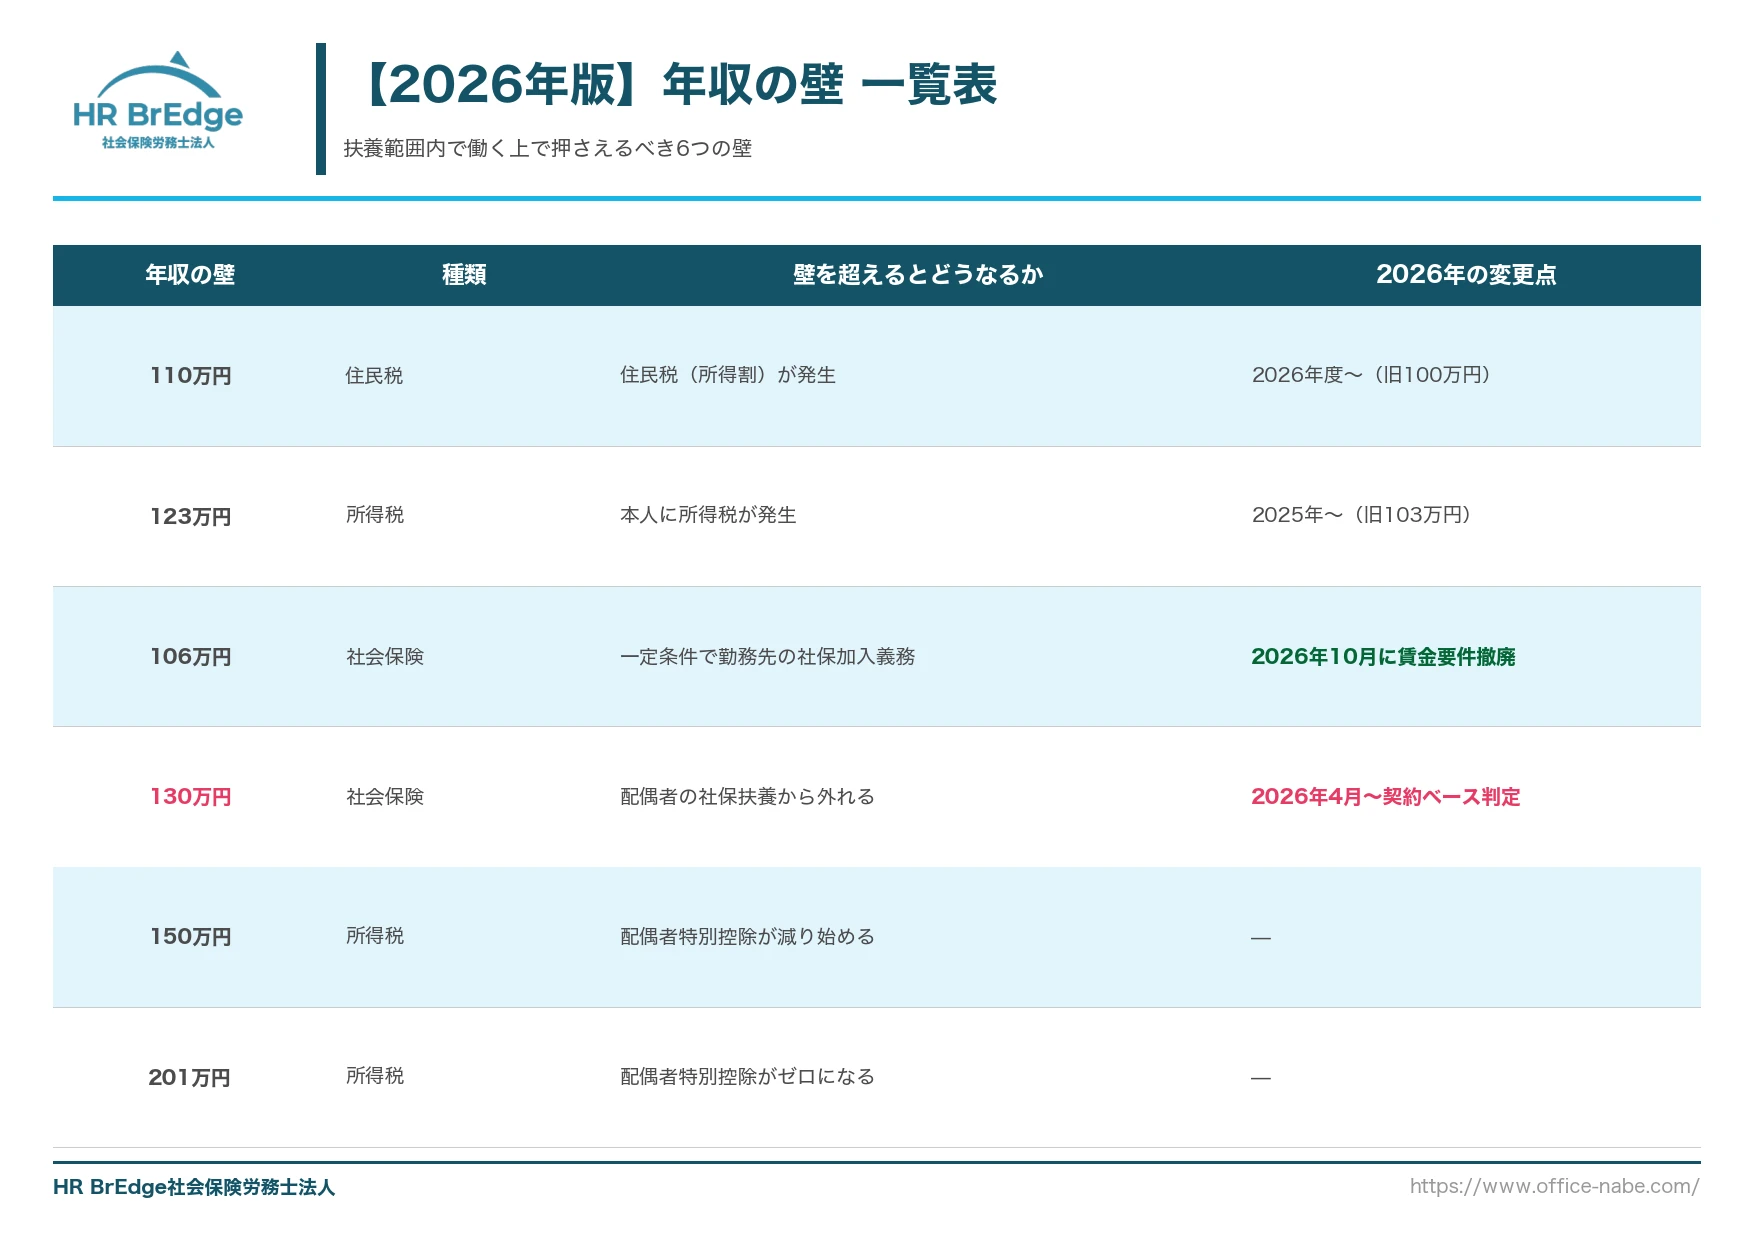Click 社会保険 in the 106万円 row
Image resolution: width=1753 pixels, height=1240 pixels.
click(385, 657)
